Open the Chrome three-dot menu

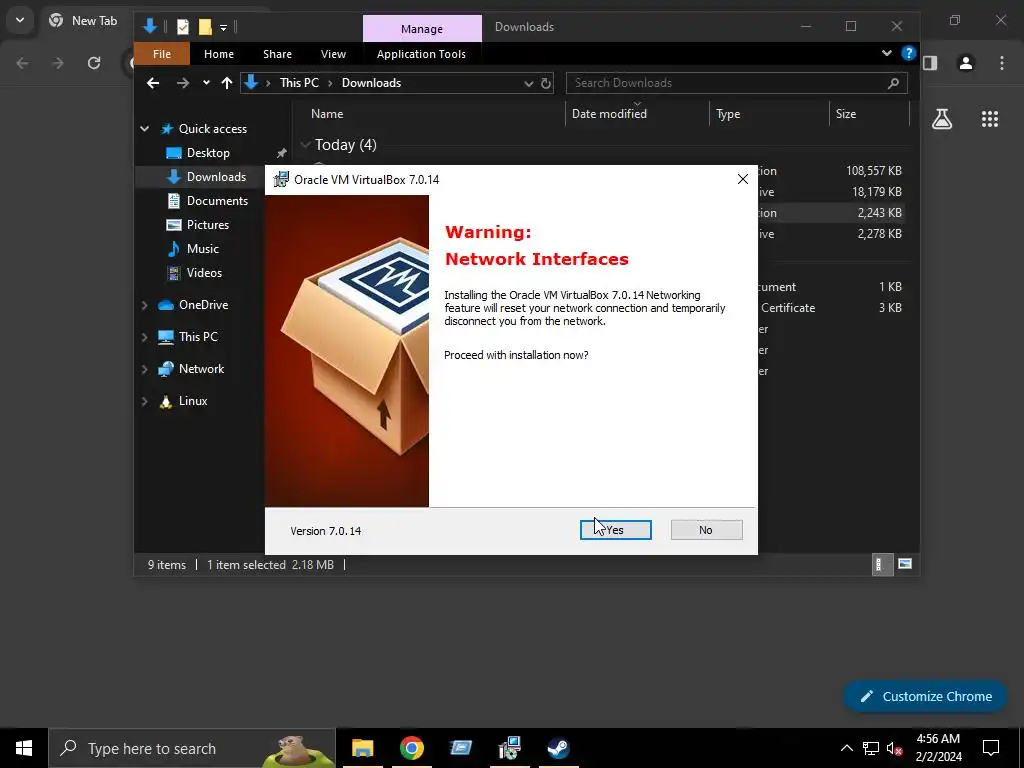pyautogui.click(x=1002, y=63)
